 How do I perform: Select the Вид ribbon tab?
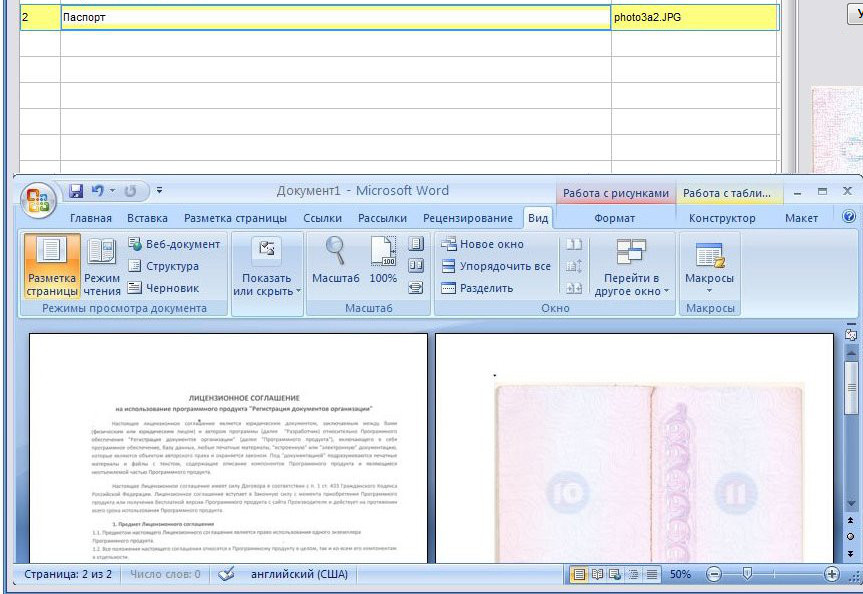(538, 218)
